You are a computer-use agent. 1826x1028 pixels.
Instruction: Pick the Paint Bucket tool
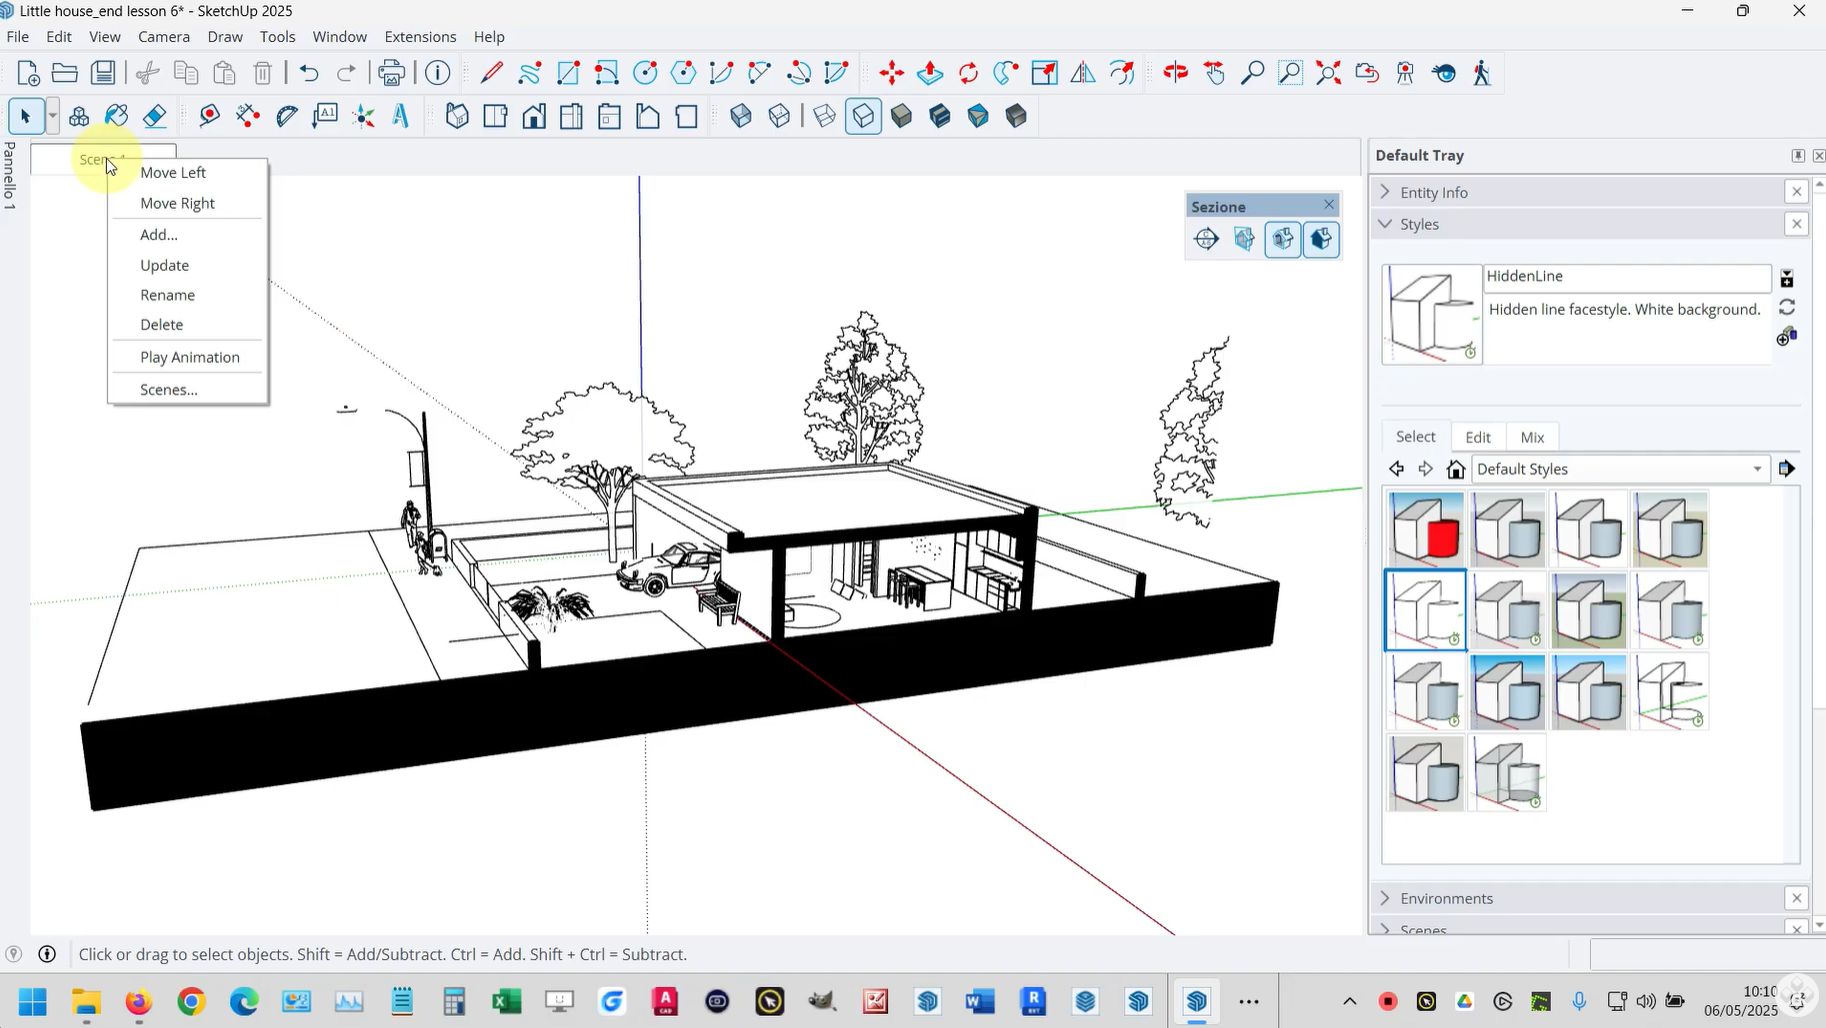(x=117, y=116)
